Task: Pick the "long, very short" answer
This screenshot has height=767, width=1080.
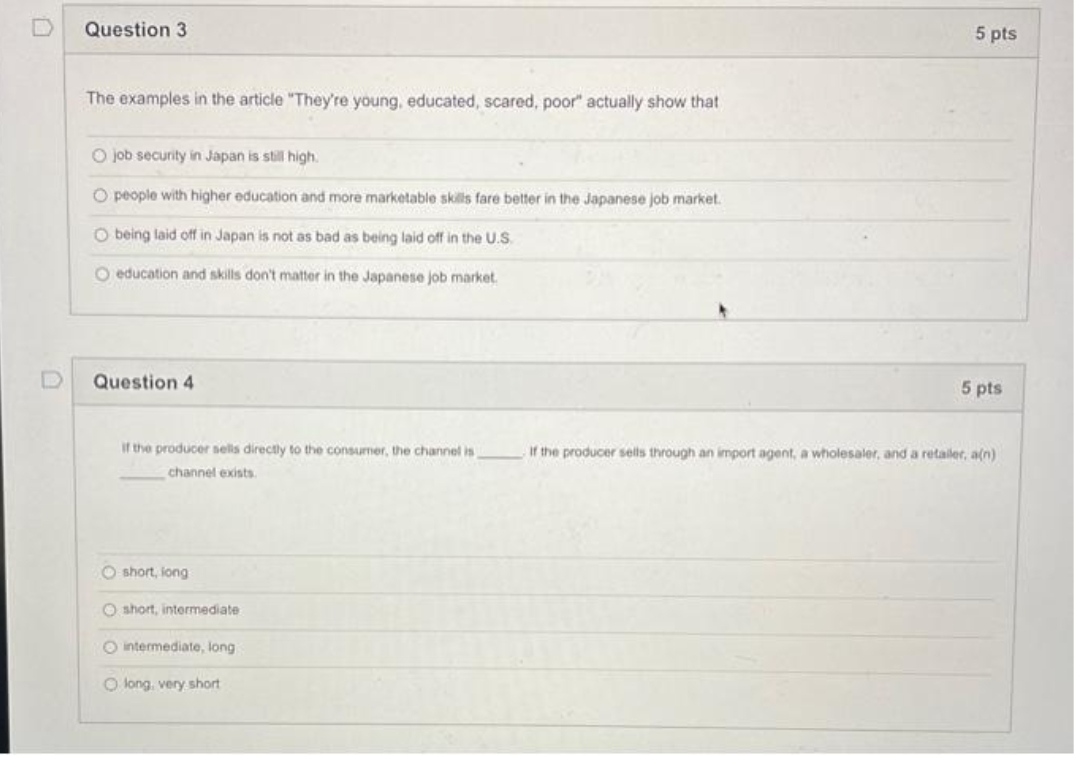Action: (x=110, y=682)
